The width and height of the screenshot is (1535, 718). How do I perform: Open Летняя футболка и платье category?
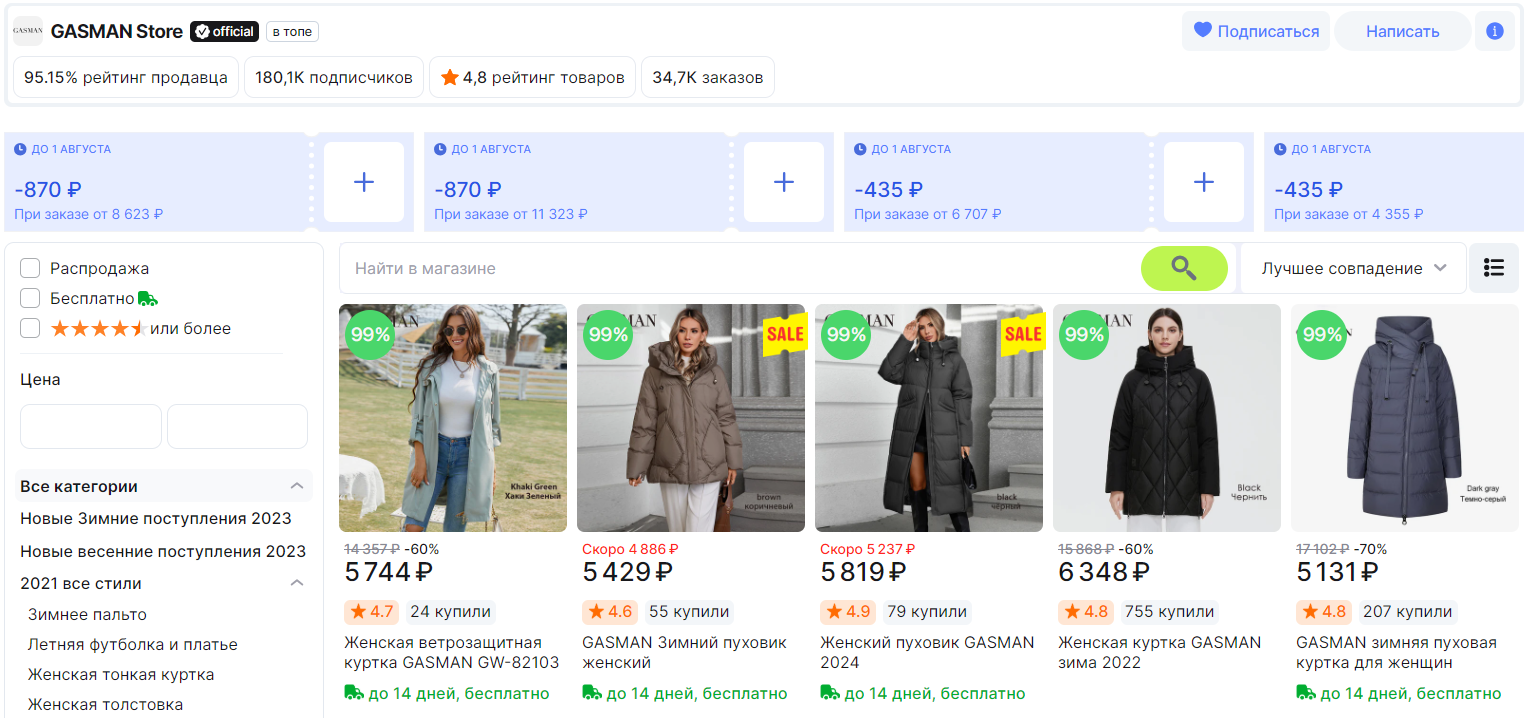click(133, 644)
